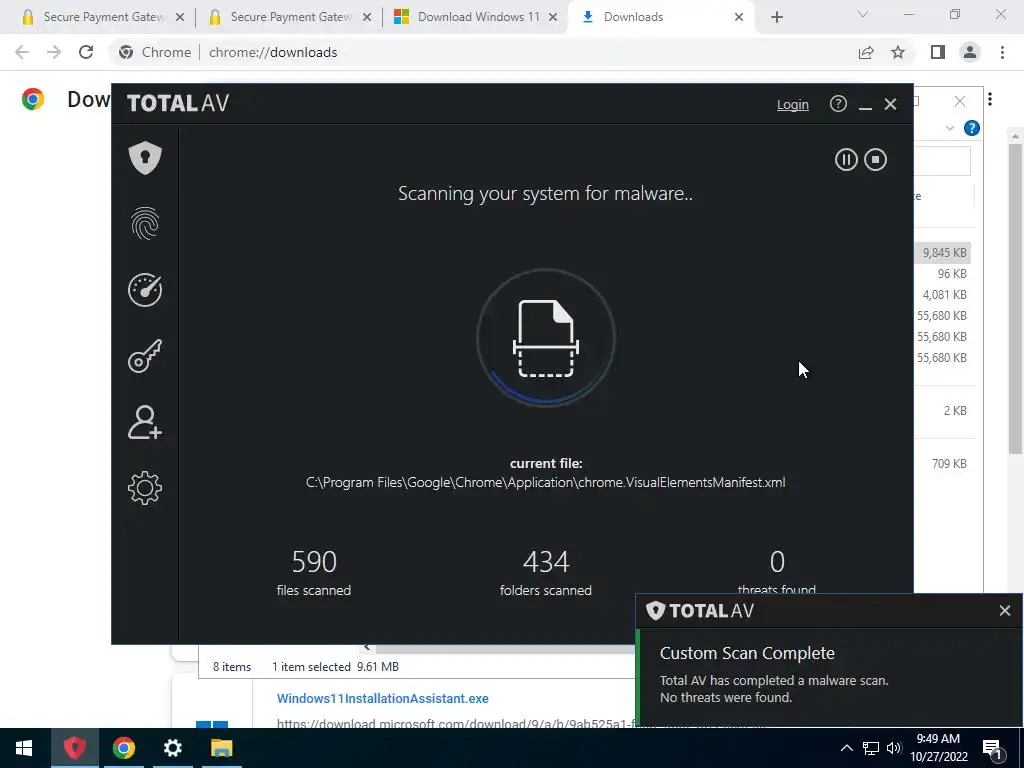This screenshot has width=1024, height=768.
Task: Close the Downloads tab
Action: [x=739, y=17]
